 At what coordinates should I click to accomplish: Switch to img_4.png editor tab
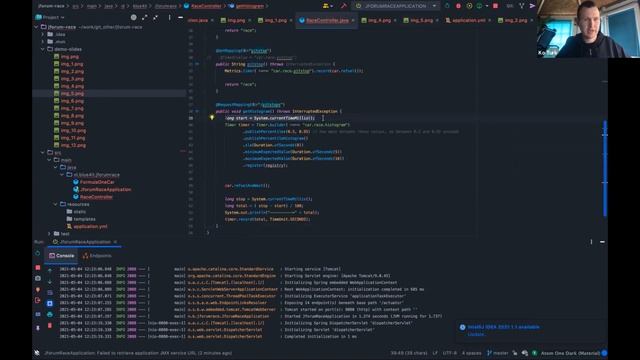tap(376, 20)
